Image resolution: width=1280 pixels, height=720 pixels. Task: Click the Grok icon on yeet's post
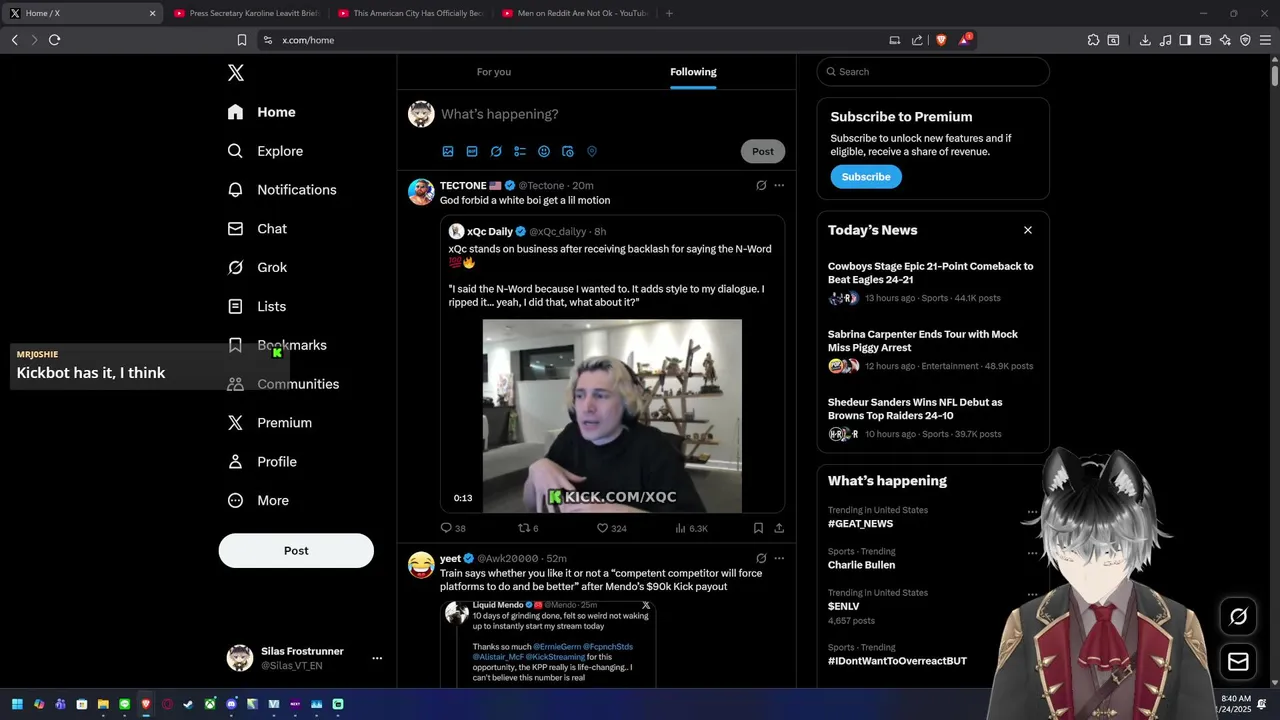coord(761,558)
